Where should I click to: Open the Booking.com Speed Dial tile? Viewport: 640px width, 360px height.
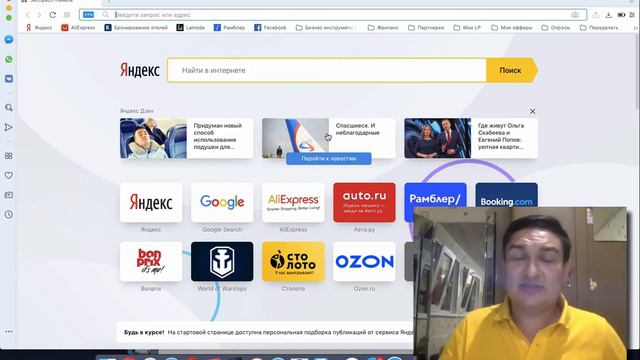[506, 195]
